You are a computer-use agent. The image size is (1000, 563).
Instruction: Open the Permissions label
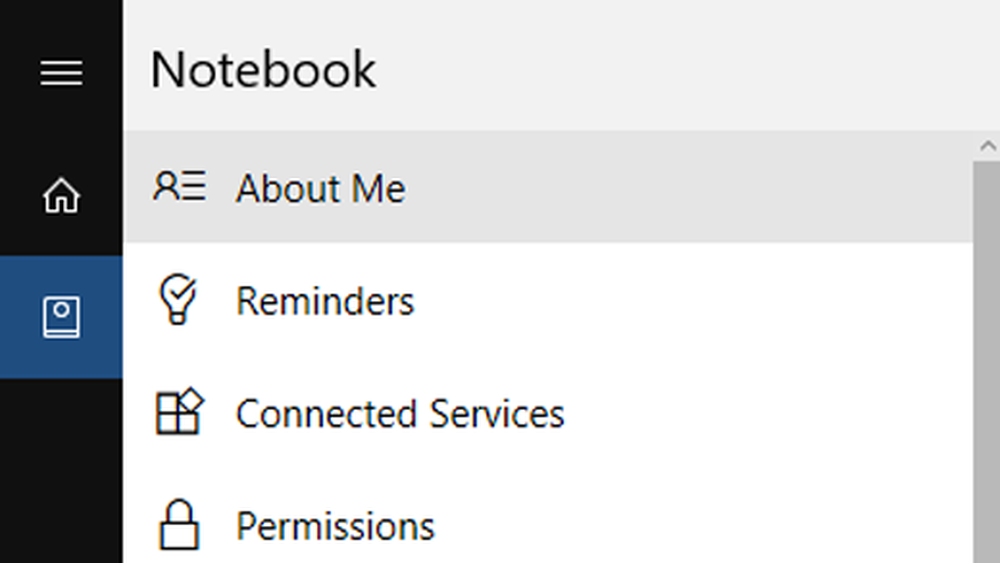pyautogui.click(x=335, y=527)
